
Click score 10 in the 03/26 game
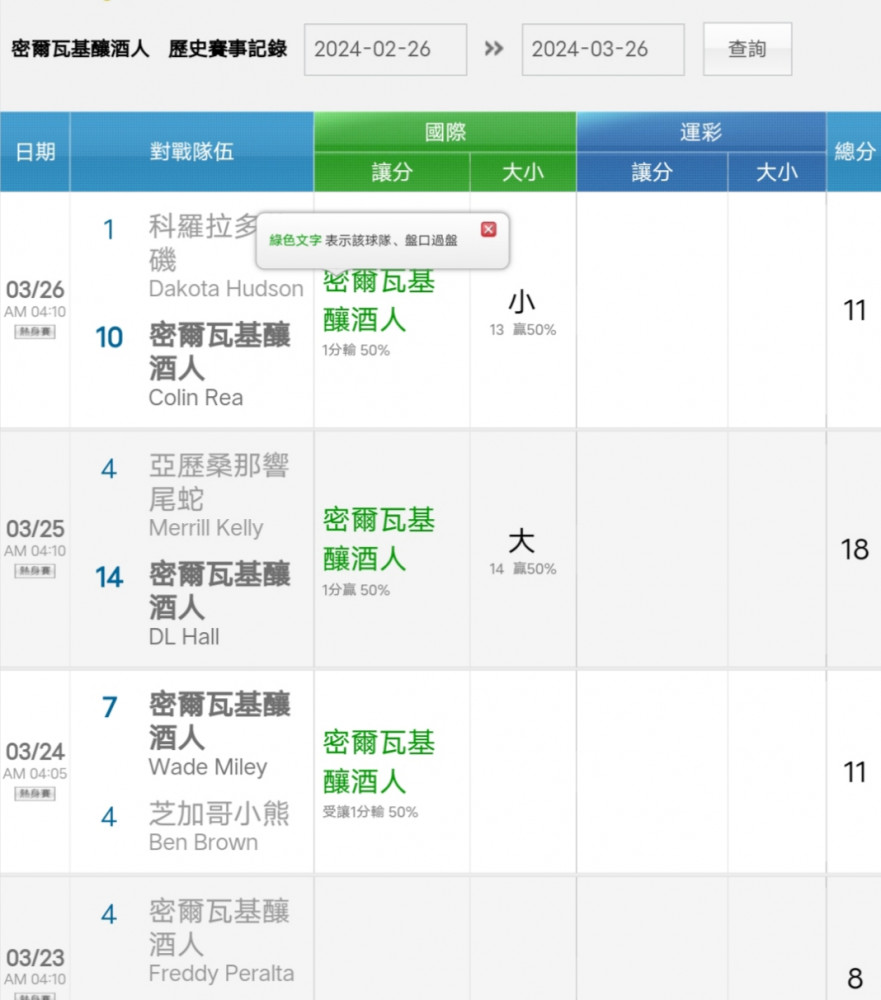coord(109,338)
